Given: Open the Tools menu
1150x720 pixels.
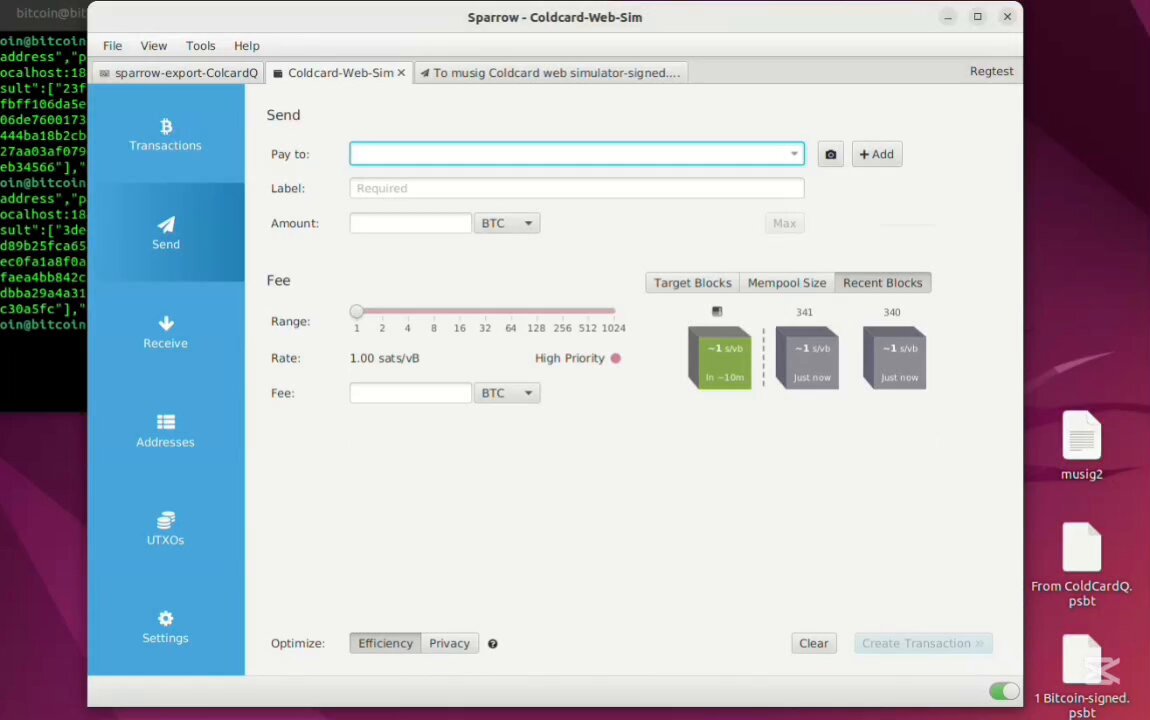Looking at the screenshot, I should coord(200,45).
